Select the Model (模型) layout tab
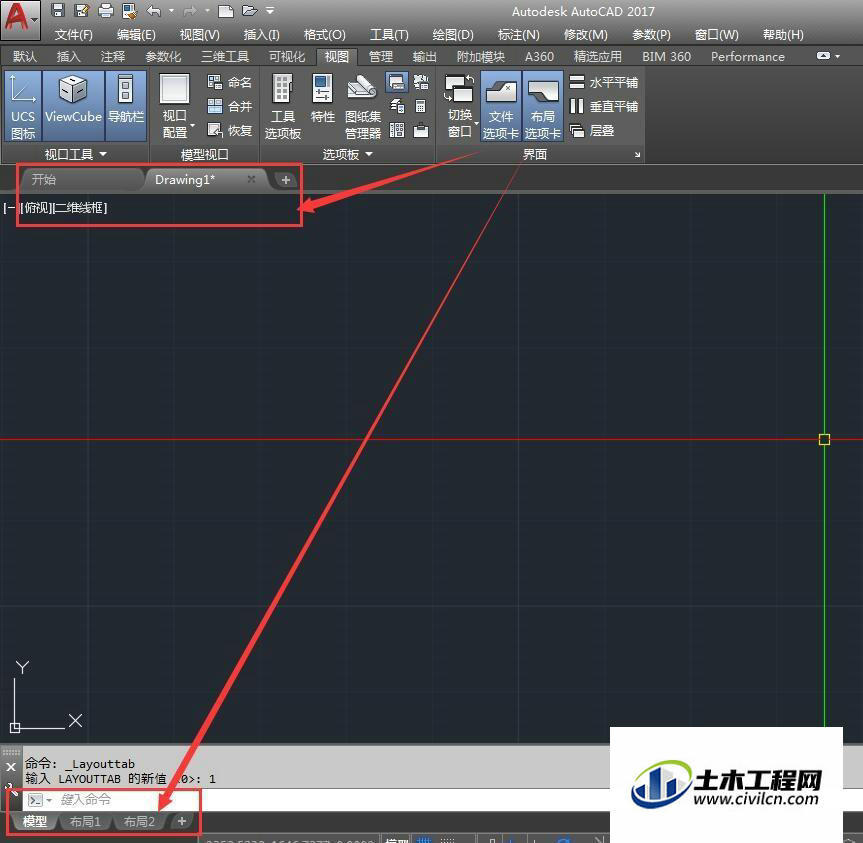The height and width of the screenshot is (843, 863). [35, 822]
